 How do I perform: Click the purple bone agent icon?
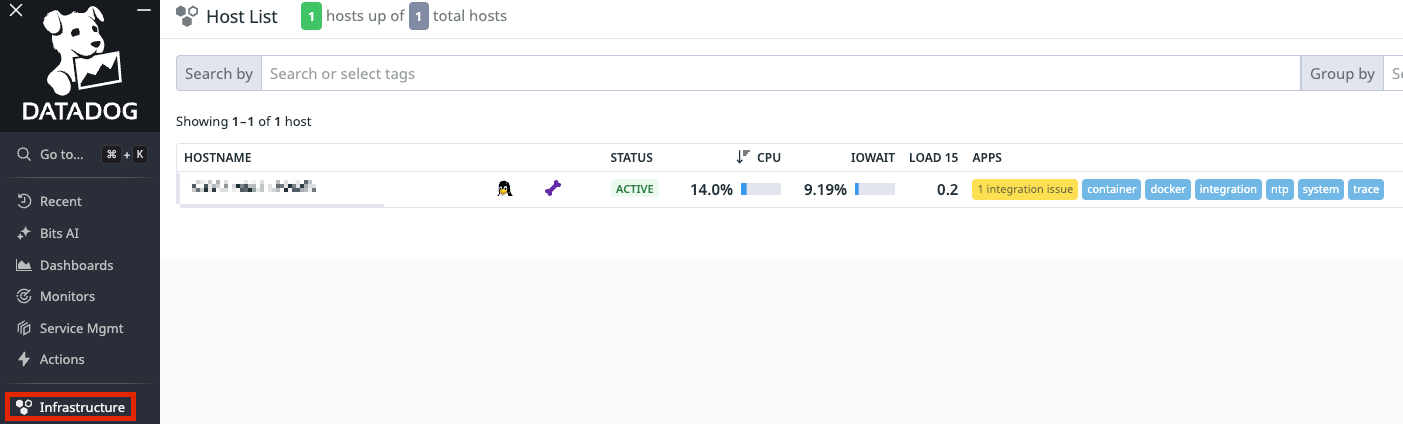point(553,188)
